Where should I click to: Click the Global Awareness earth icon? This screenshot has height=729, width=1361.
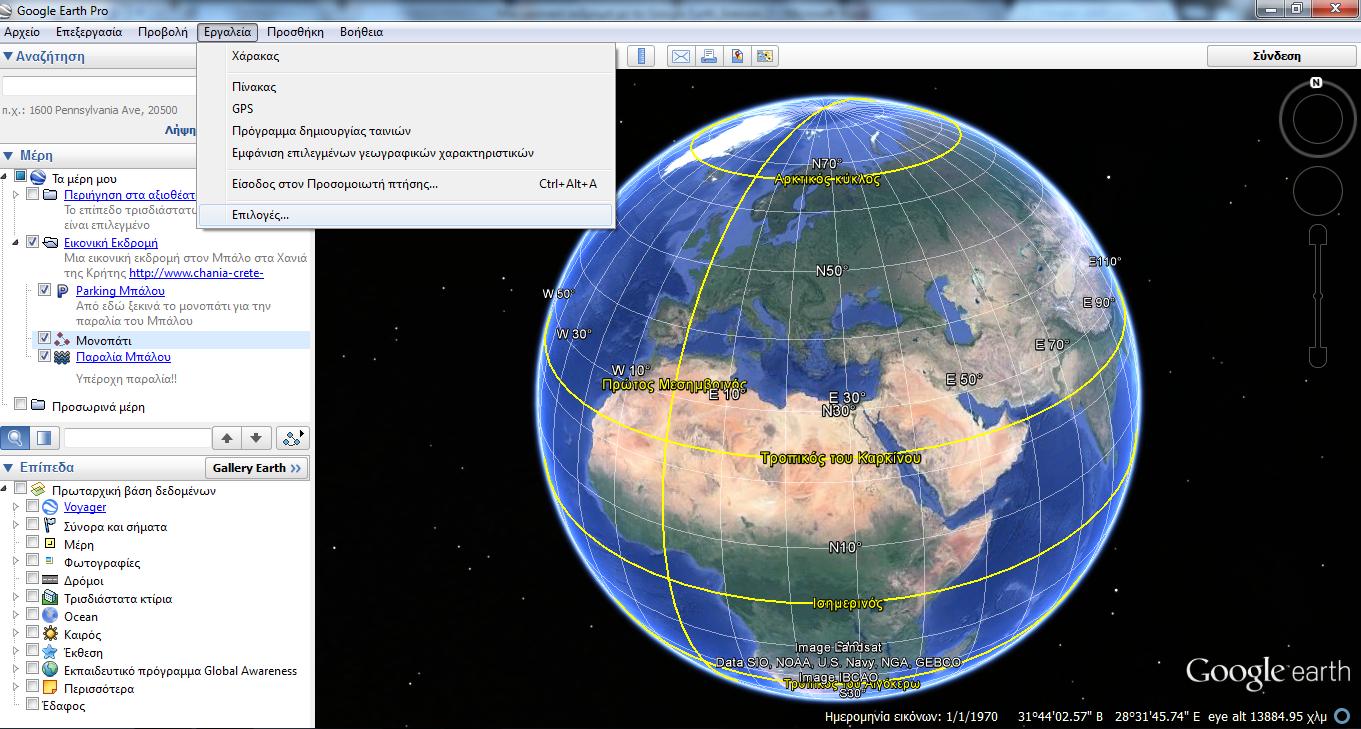point(52,670)
